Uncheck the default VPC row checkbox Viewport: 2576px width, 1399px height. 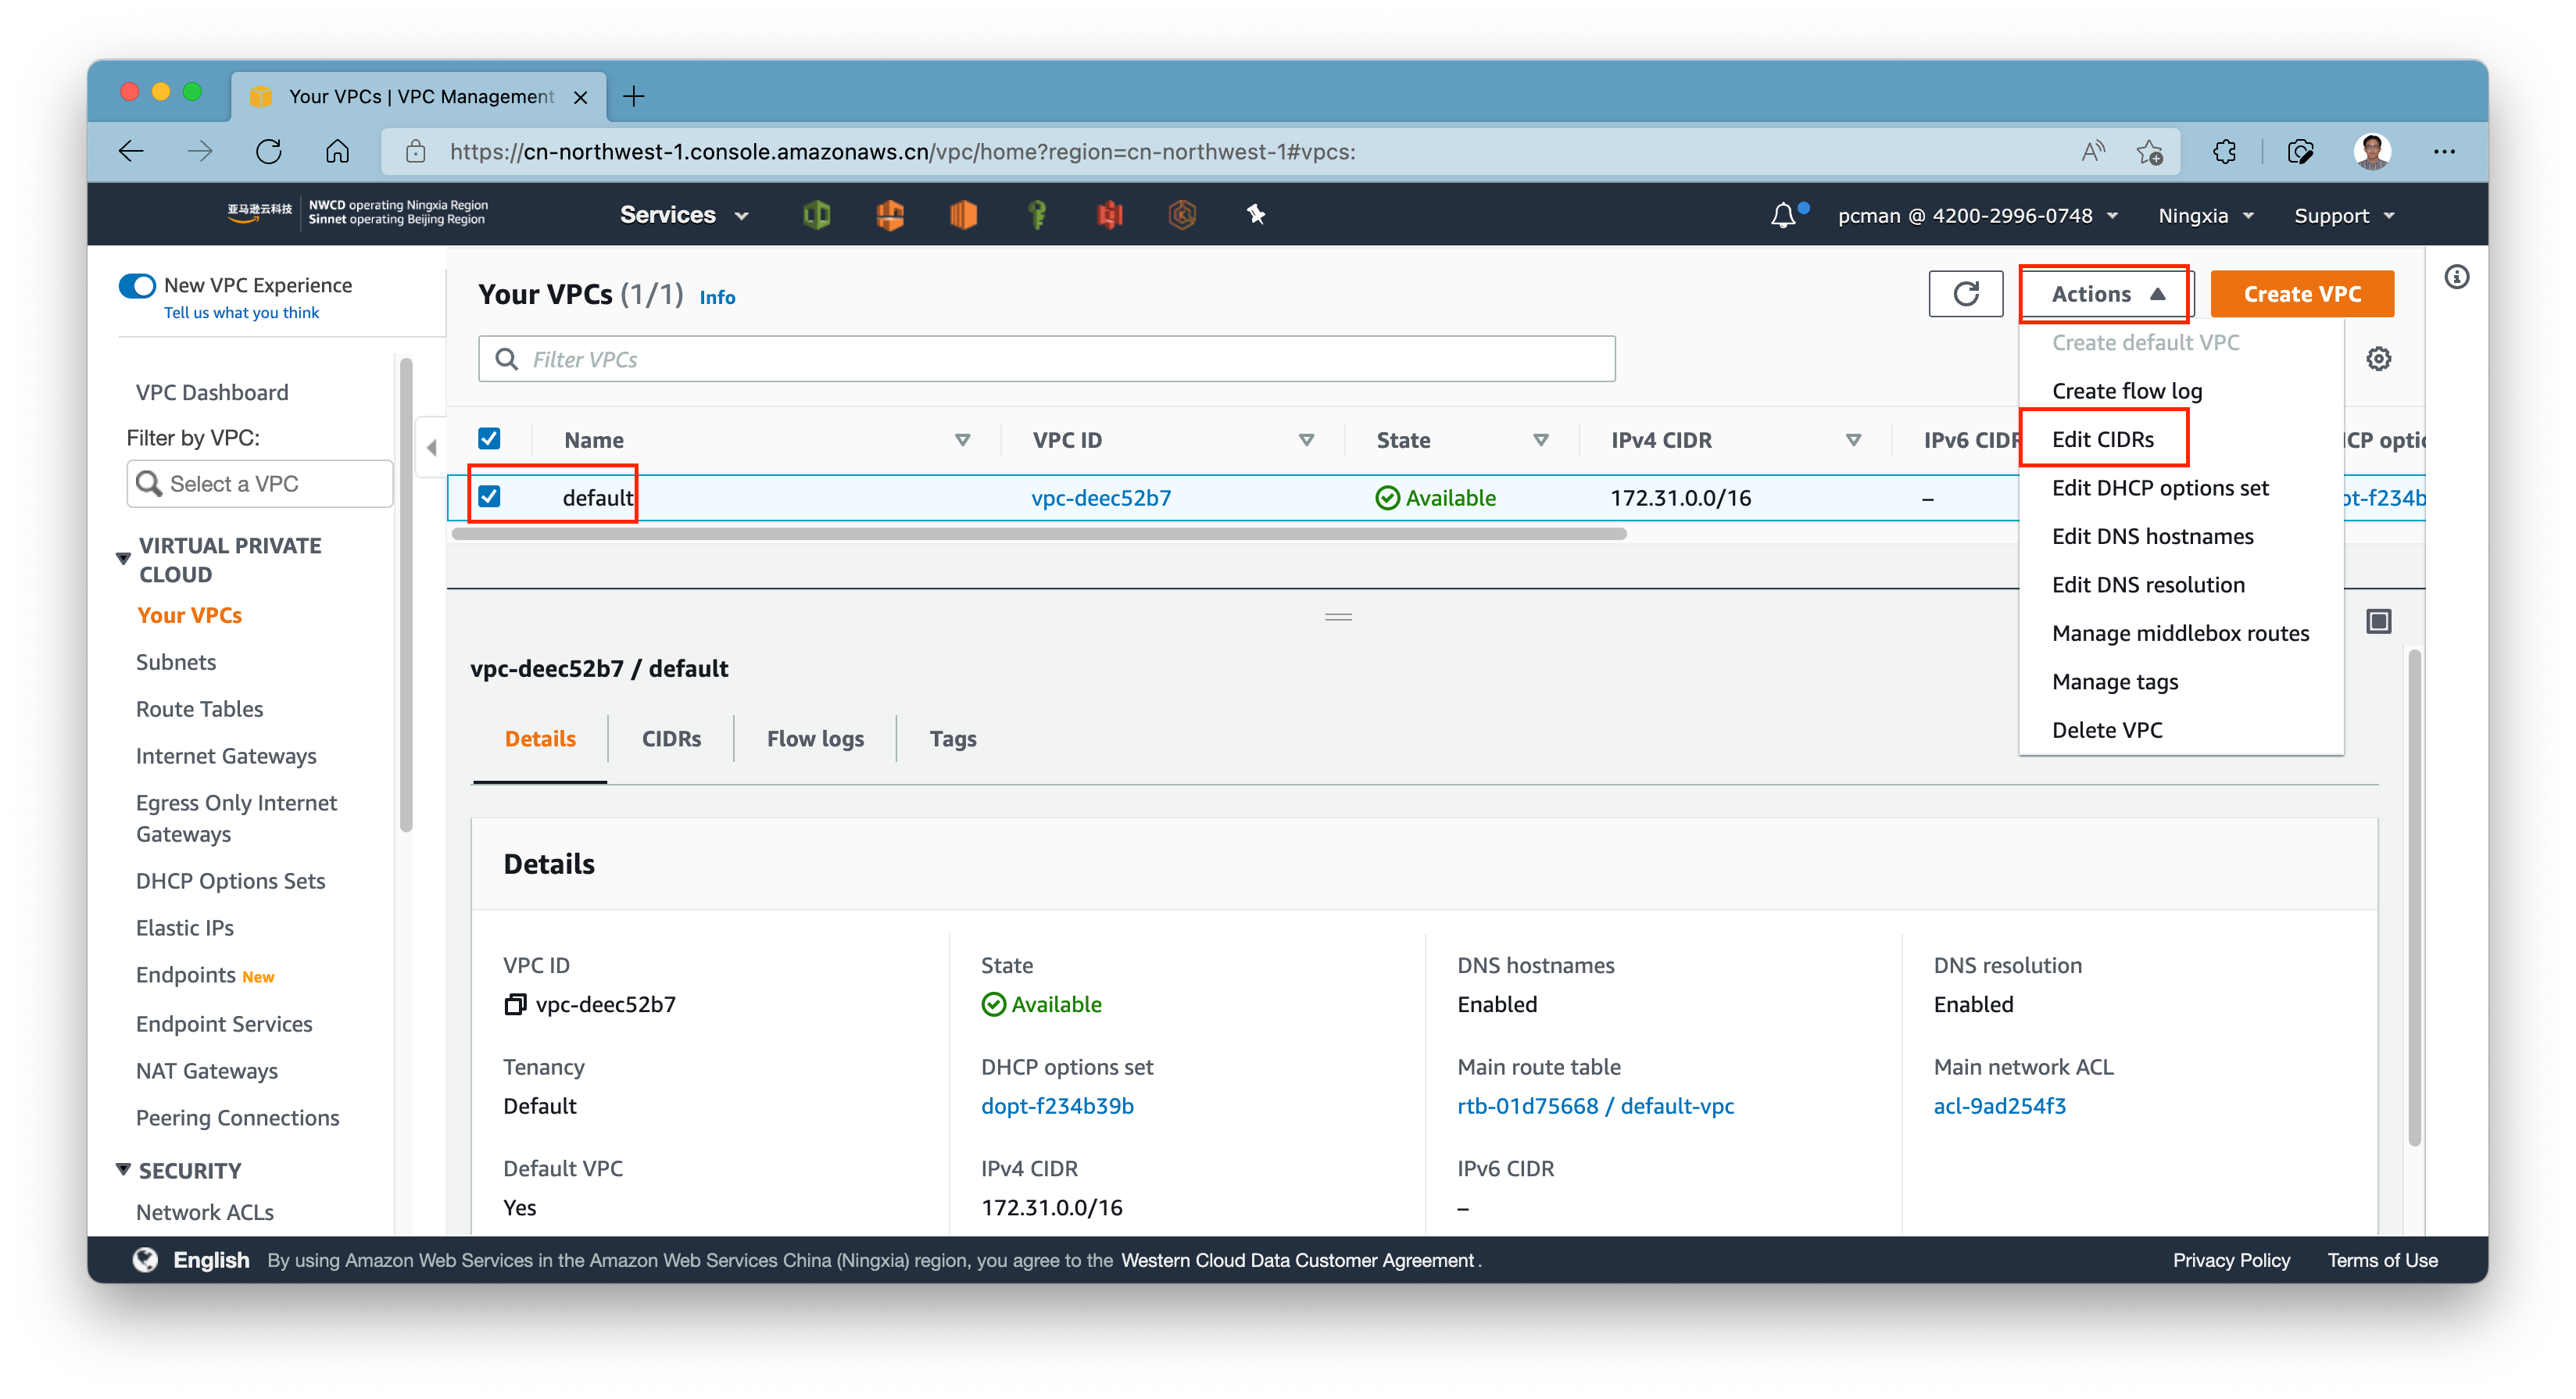tap(489, 496)
